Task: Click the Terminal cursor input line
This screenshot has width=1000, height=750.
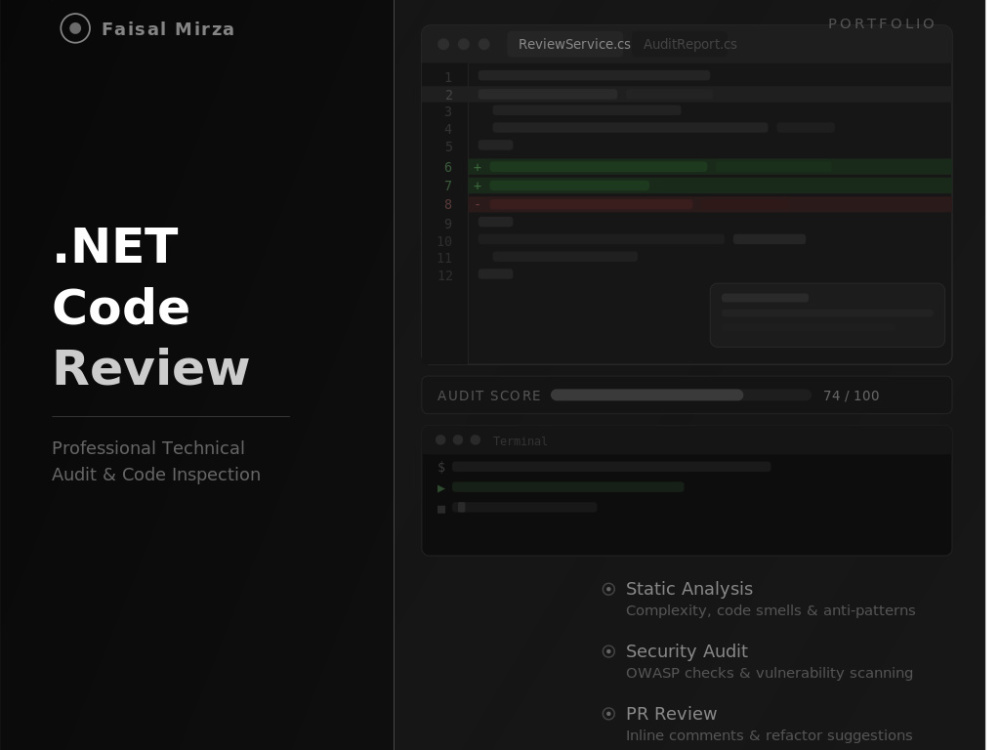Action: 524,508
